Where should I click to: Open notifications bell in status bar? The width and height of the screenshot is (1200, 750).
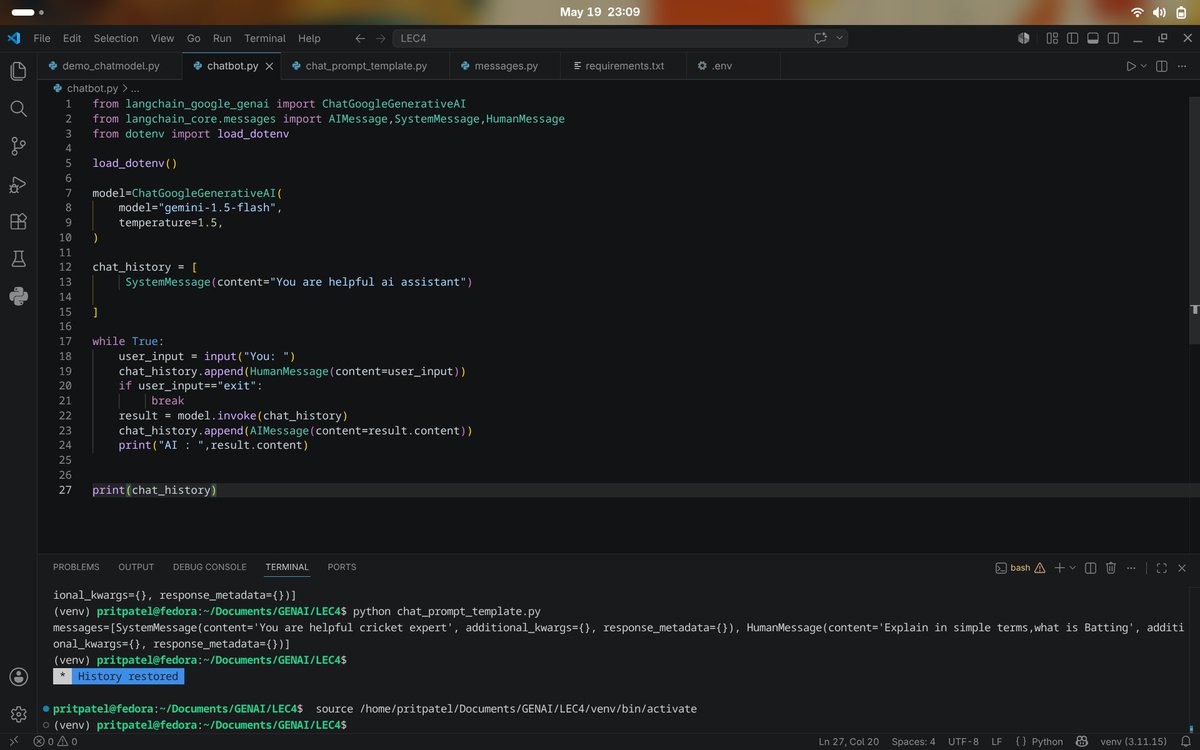coord(1185,741)
